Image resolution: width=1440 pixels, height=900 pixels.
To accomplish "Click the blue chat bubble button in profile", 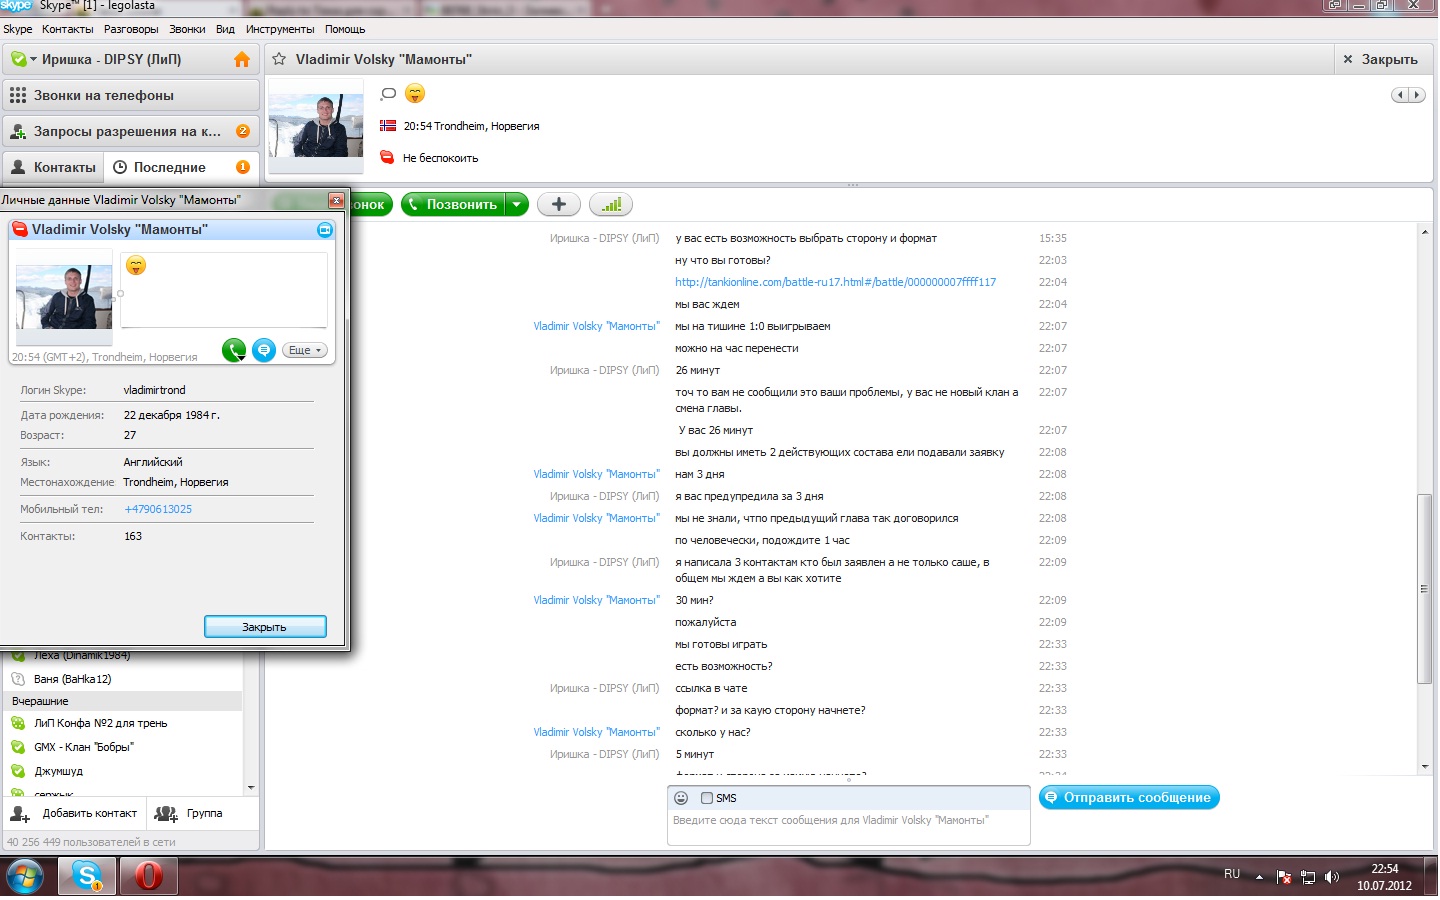I will pos(264,350).
